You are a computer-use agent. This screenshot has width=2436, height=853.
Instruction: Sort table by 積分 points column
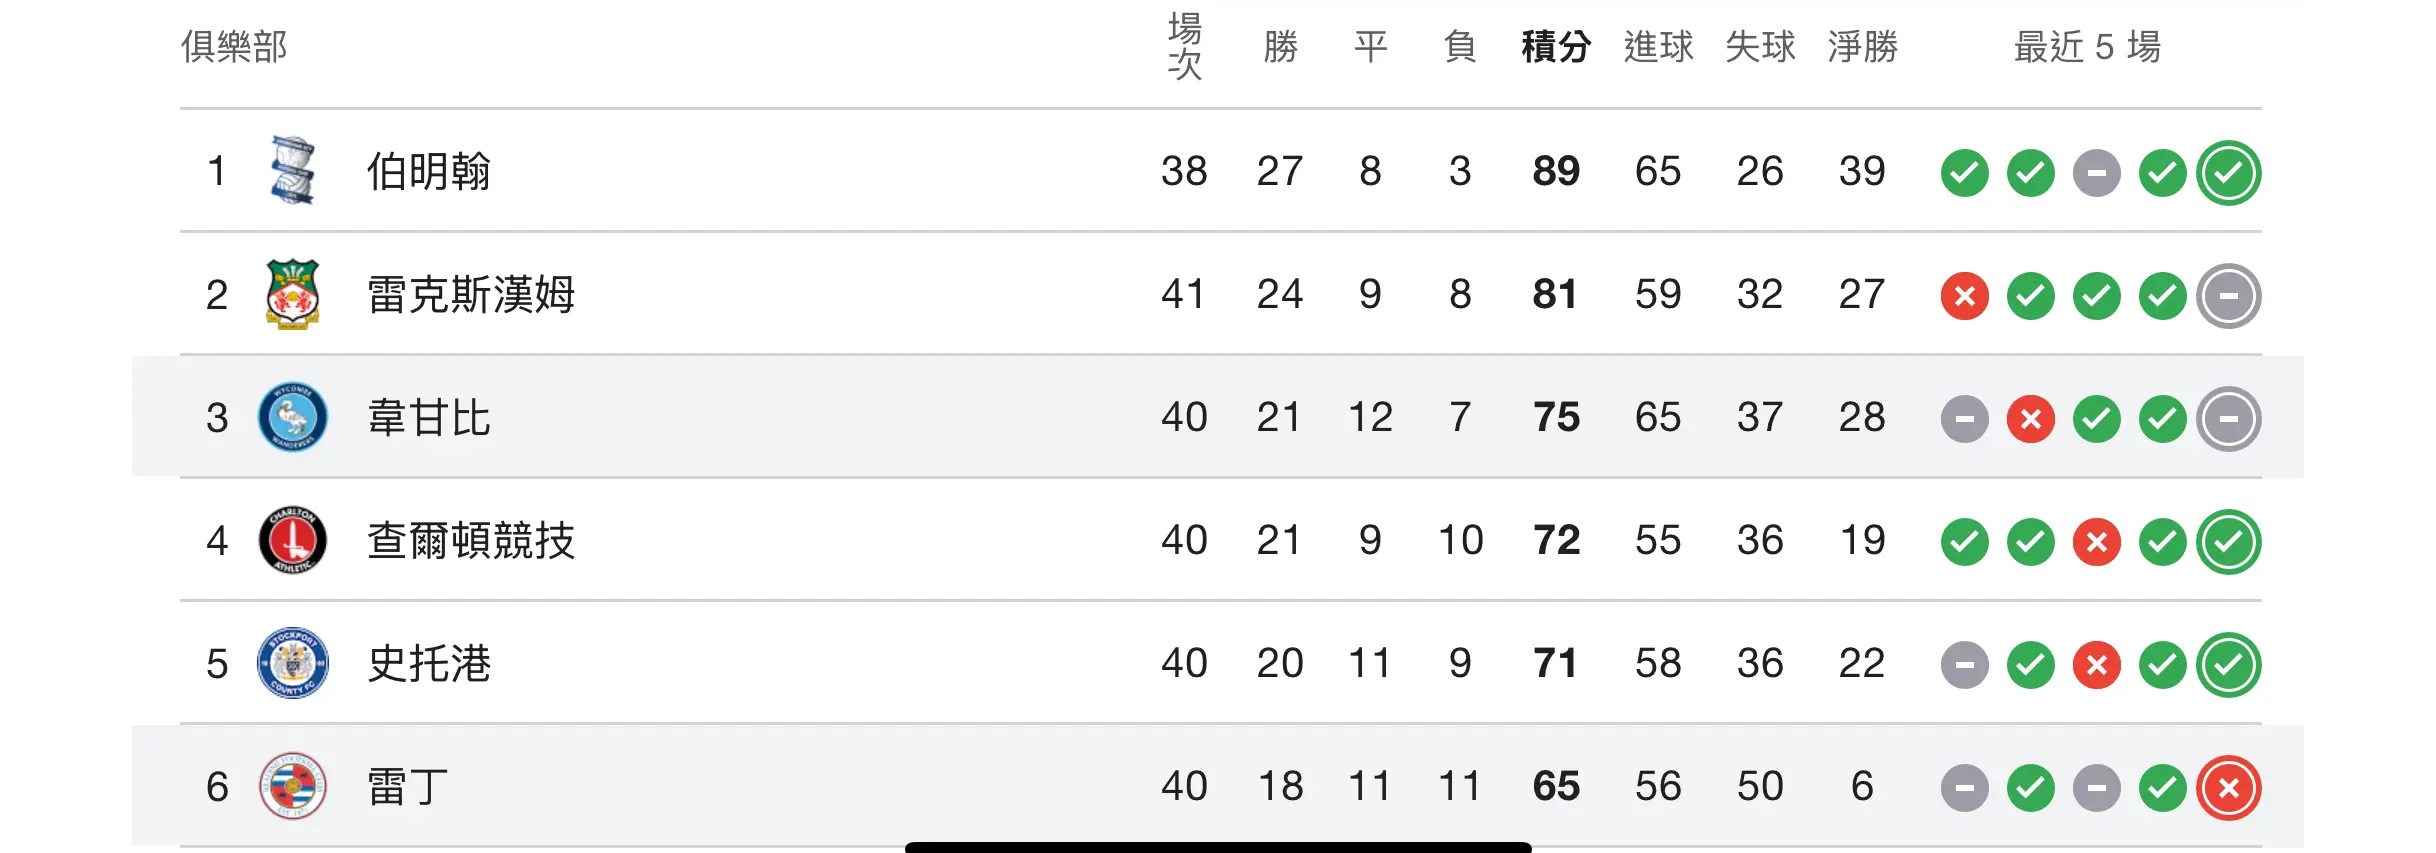click(x=1556, y=46)
